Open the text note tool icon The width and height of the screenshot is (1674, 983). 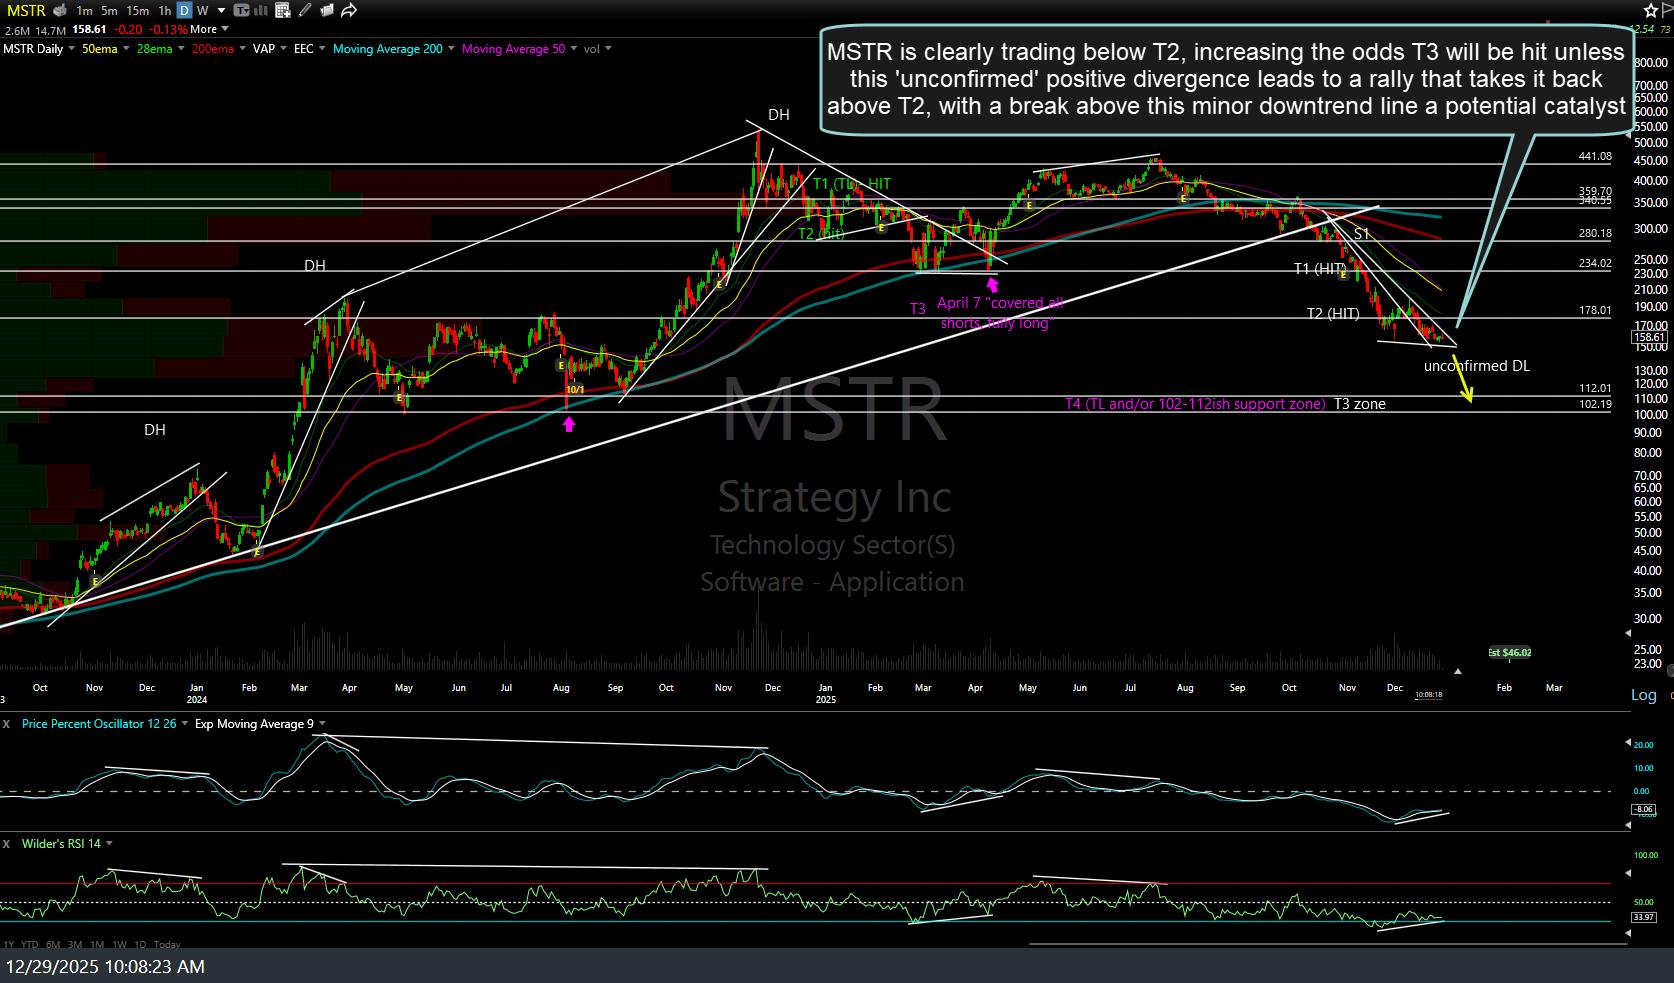(241, 11)
